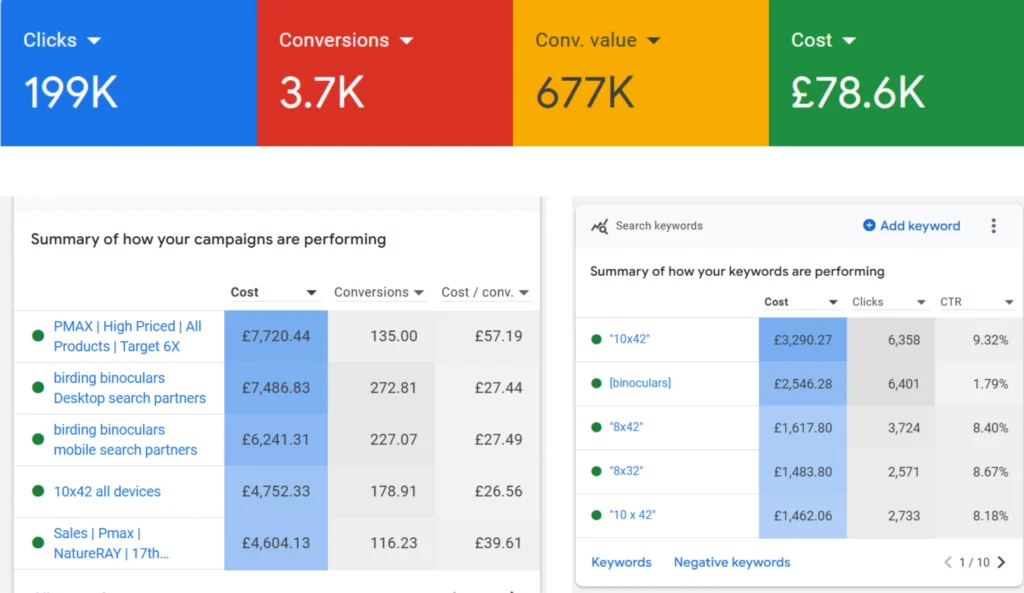Select the Keywords tab link
The width and height of the screenshot is (1024, 593).
(x=621, y=562)
